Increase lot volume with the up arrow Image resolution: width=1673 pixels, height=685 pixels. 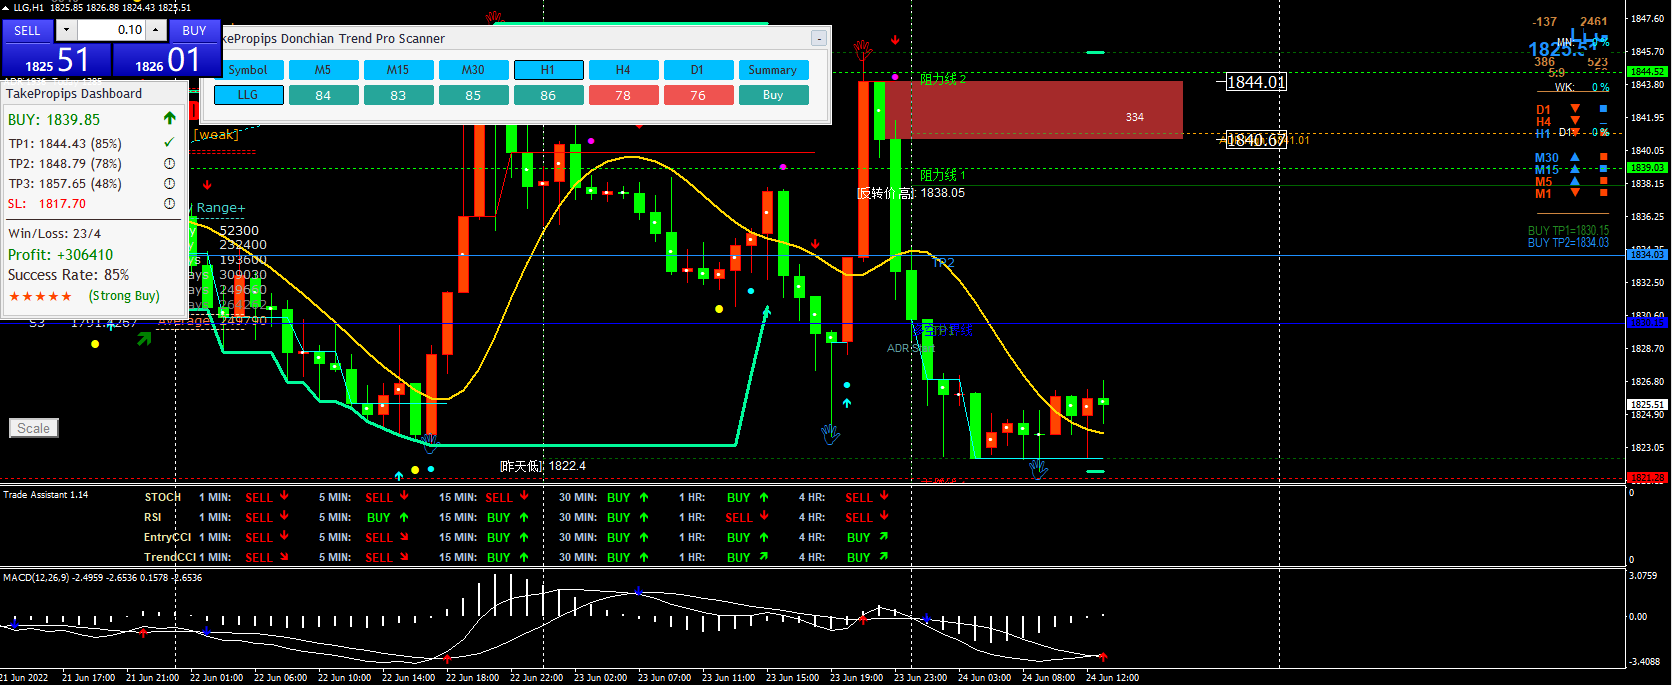point(157,30)
